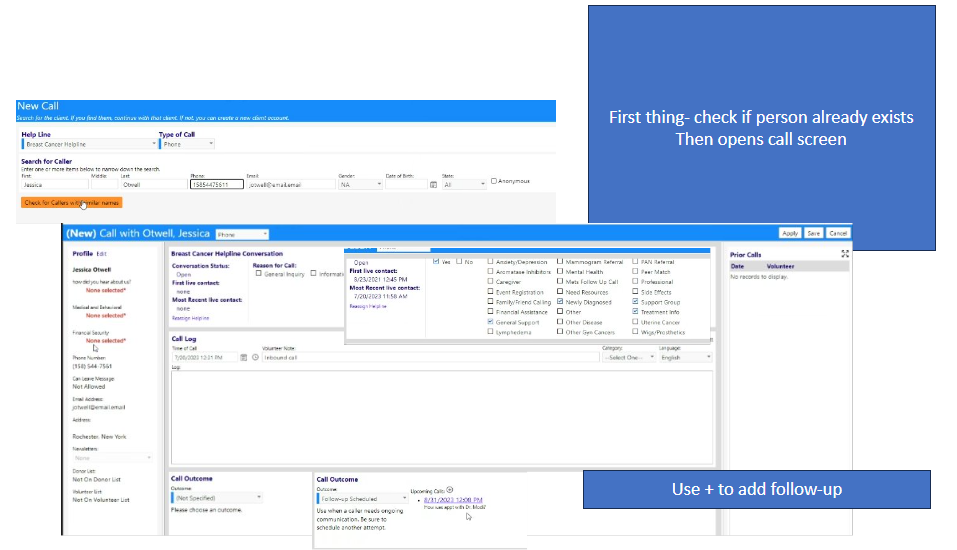The width and height of the screenshot is (957, 550).
Task: Tick the Anonymous checkbox
Action: tap(494, 181)
